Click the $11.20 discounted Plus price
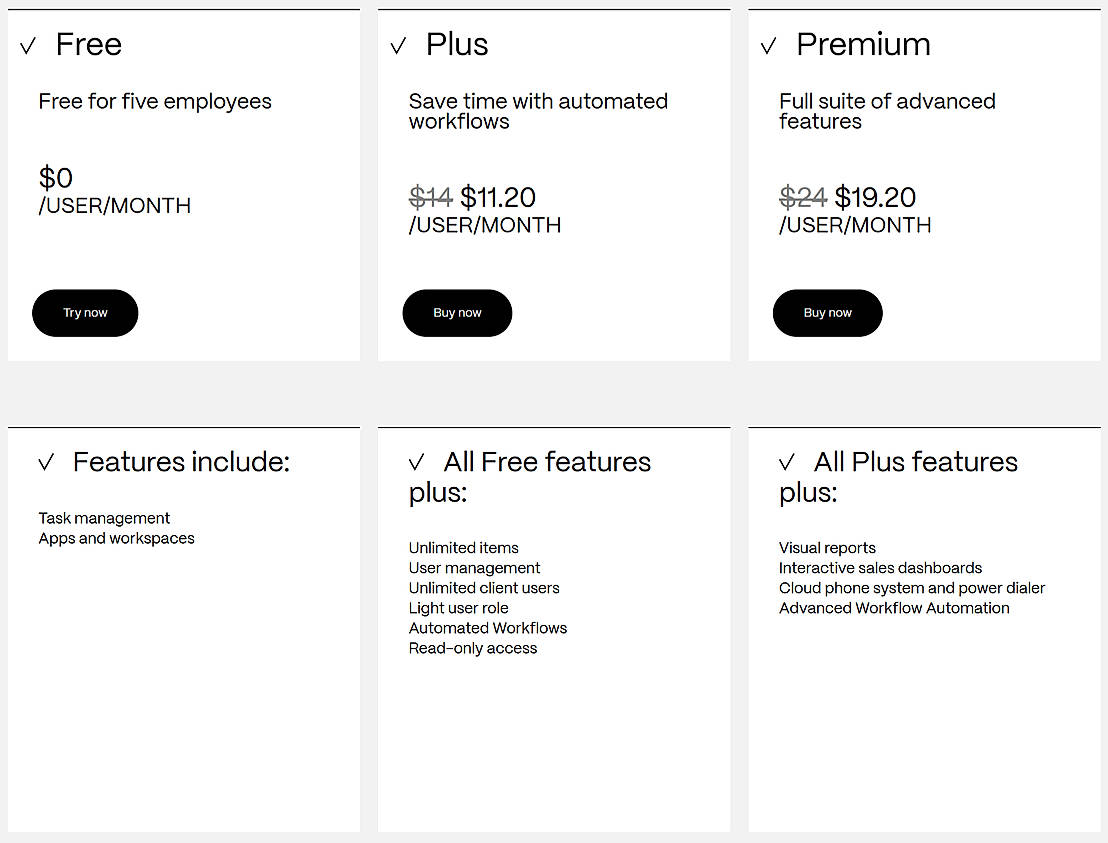 (x=498, y=198)
